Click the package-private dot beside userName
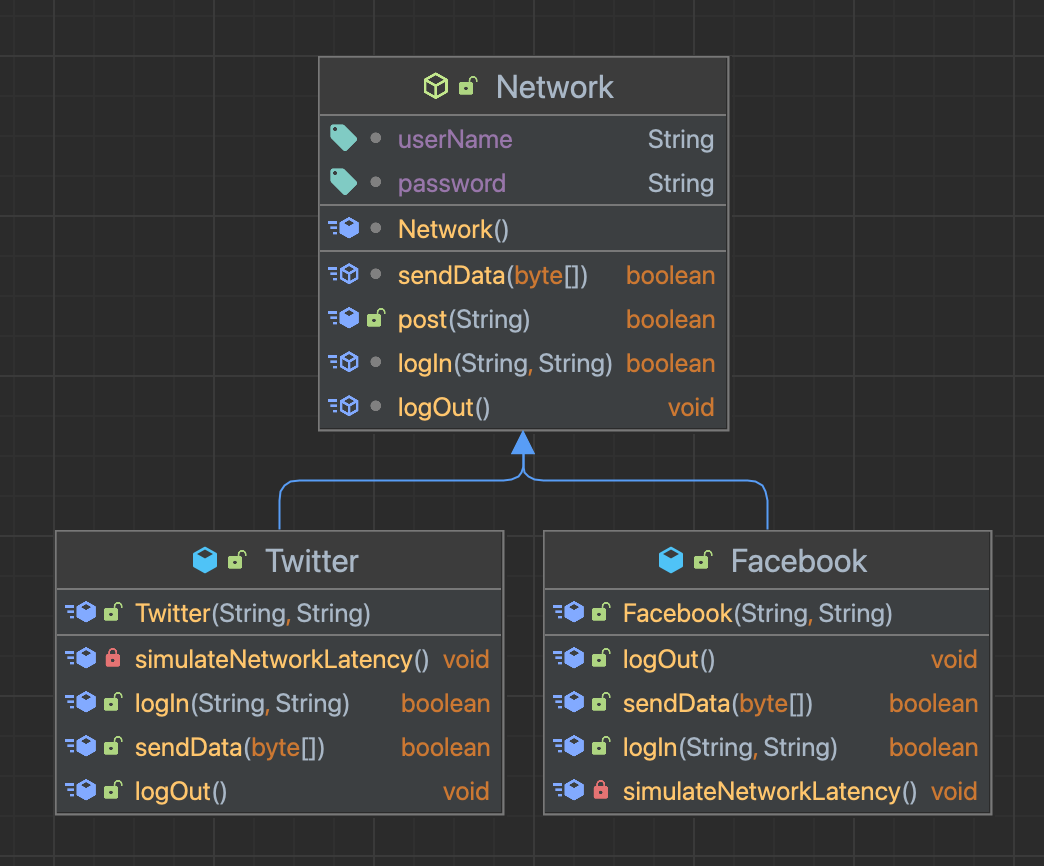Screen dimensions: 1044x866 376,138
